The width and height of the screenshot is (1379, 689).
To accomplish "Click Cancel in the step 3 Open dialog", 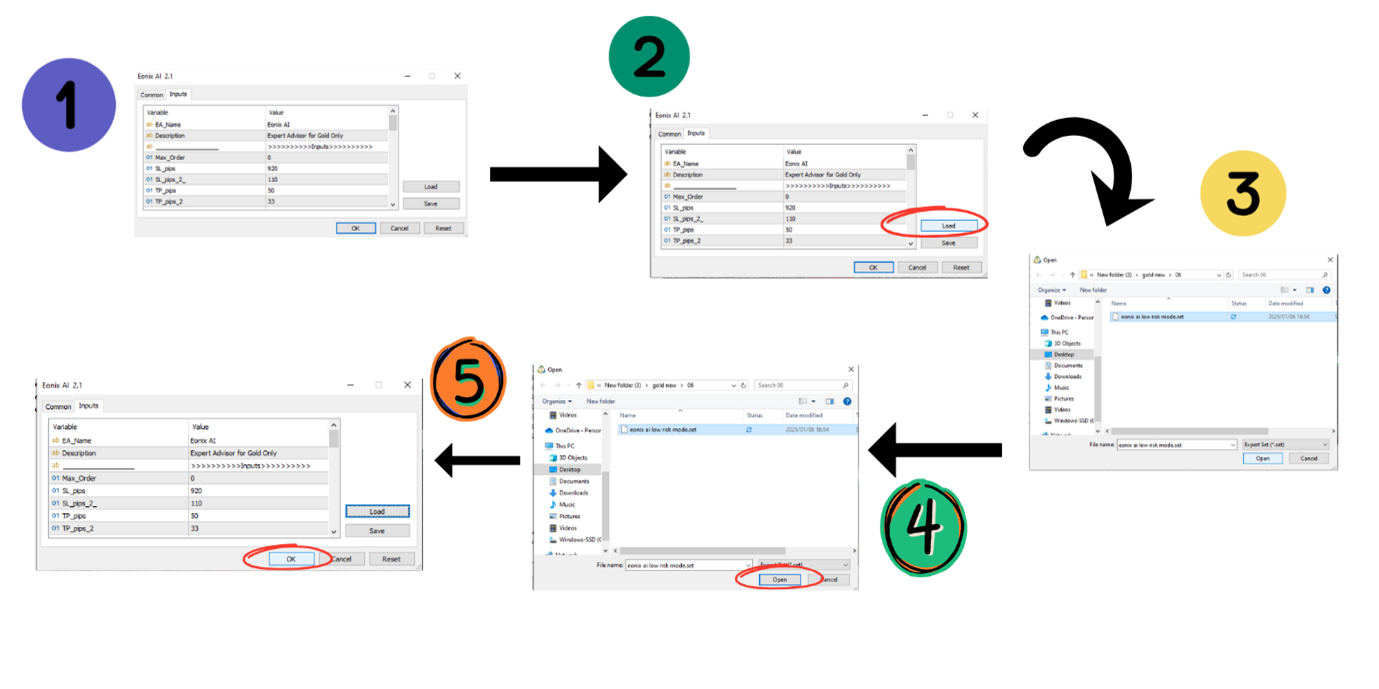I will click(x=1309, y=458).
